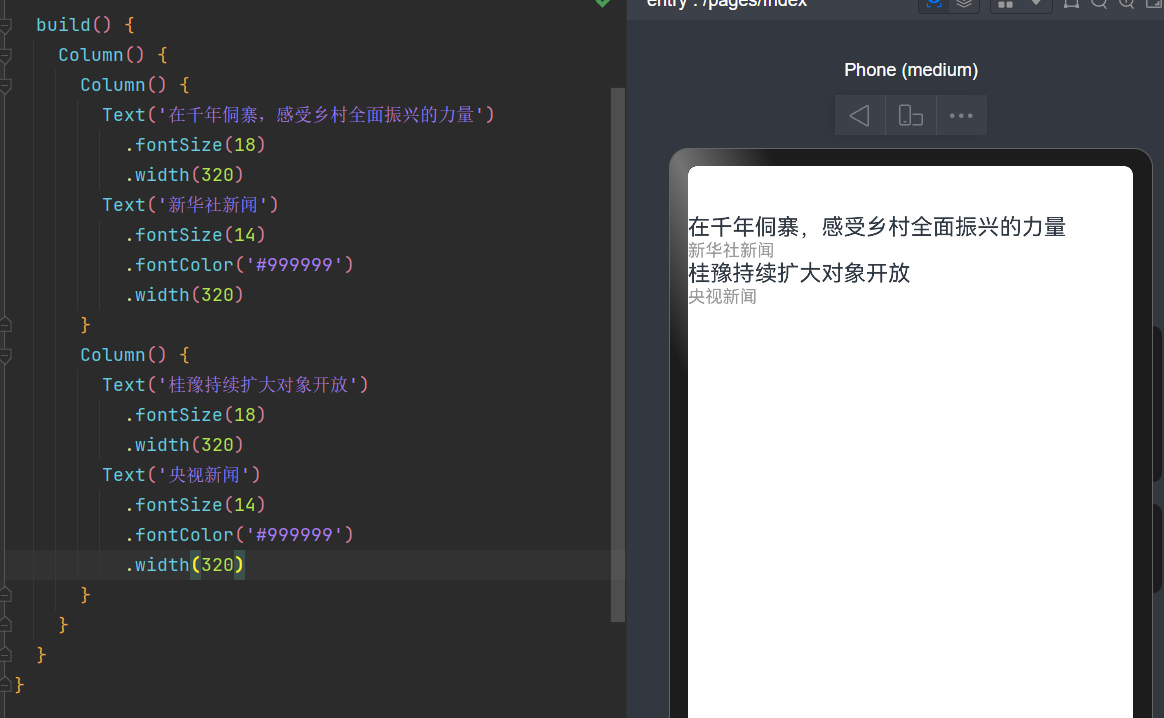Click the '新华社新闻' source text in preview

tap(731, 250)
